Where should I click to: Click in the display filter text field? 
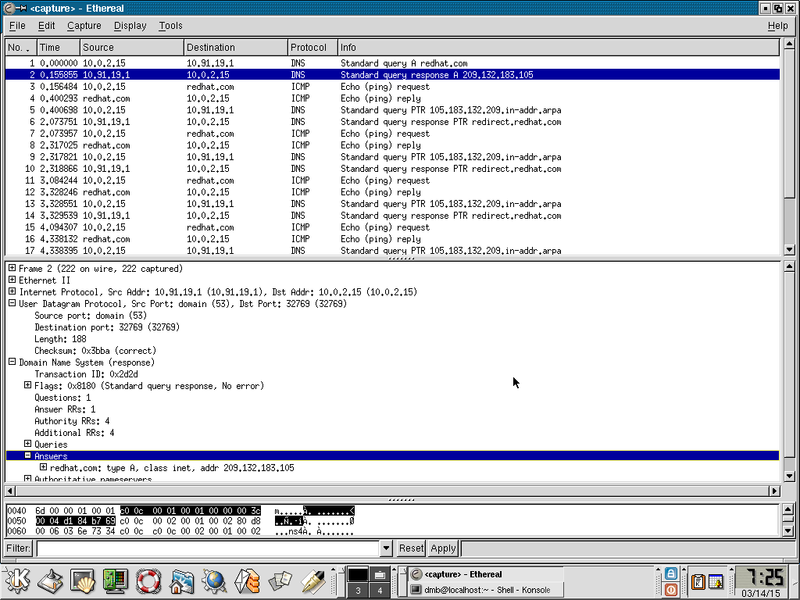pyautogui.click(x=208, y=548)
